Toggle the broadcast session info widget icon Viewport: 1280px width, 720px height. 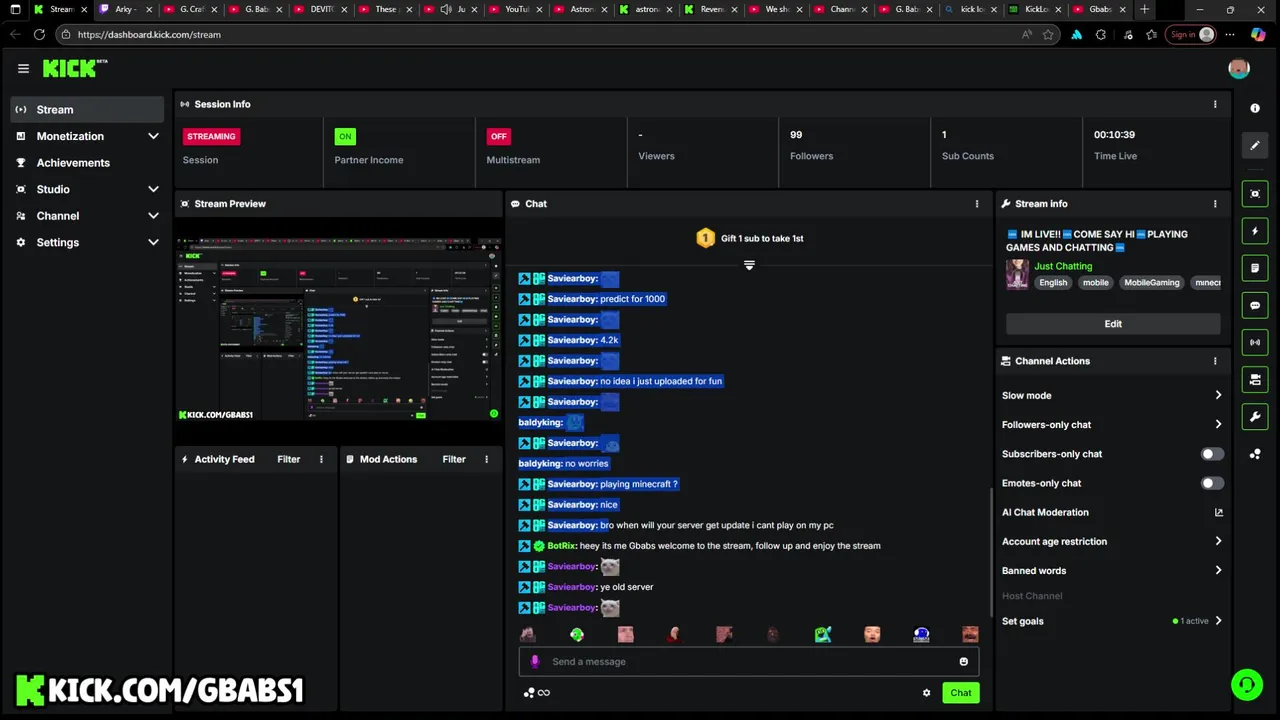point(1255,342)
